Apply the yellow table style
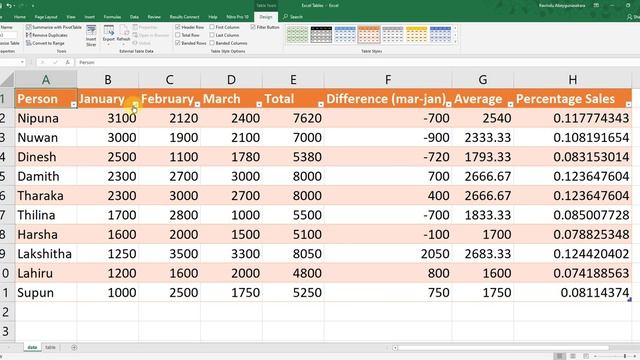The width and height of the screenshot is (640, 360). 417,35
